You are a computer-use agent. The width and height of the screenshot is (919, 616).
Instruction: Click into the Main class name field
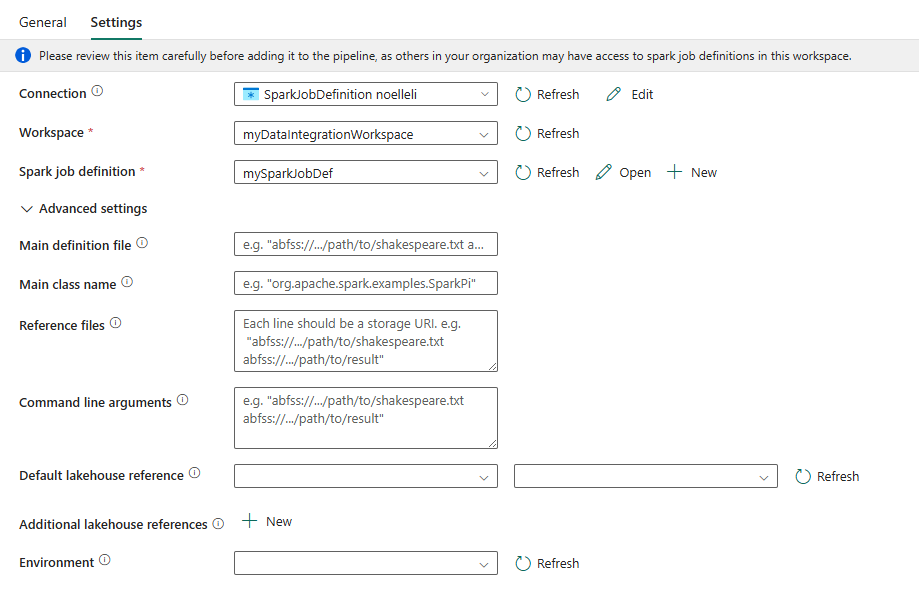[366, 283]
